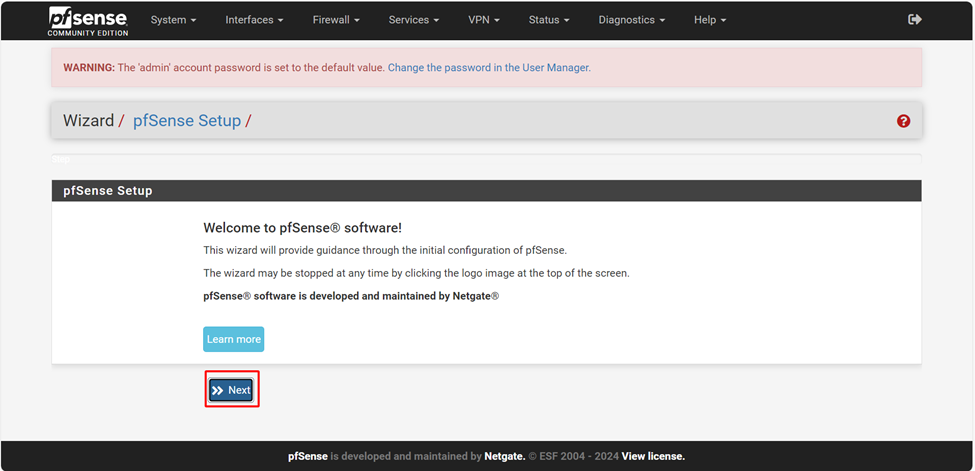Click the pfSense link in the footer

click(x=307, y=456)
